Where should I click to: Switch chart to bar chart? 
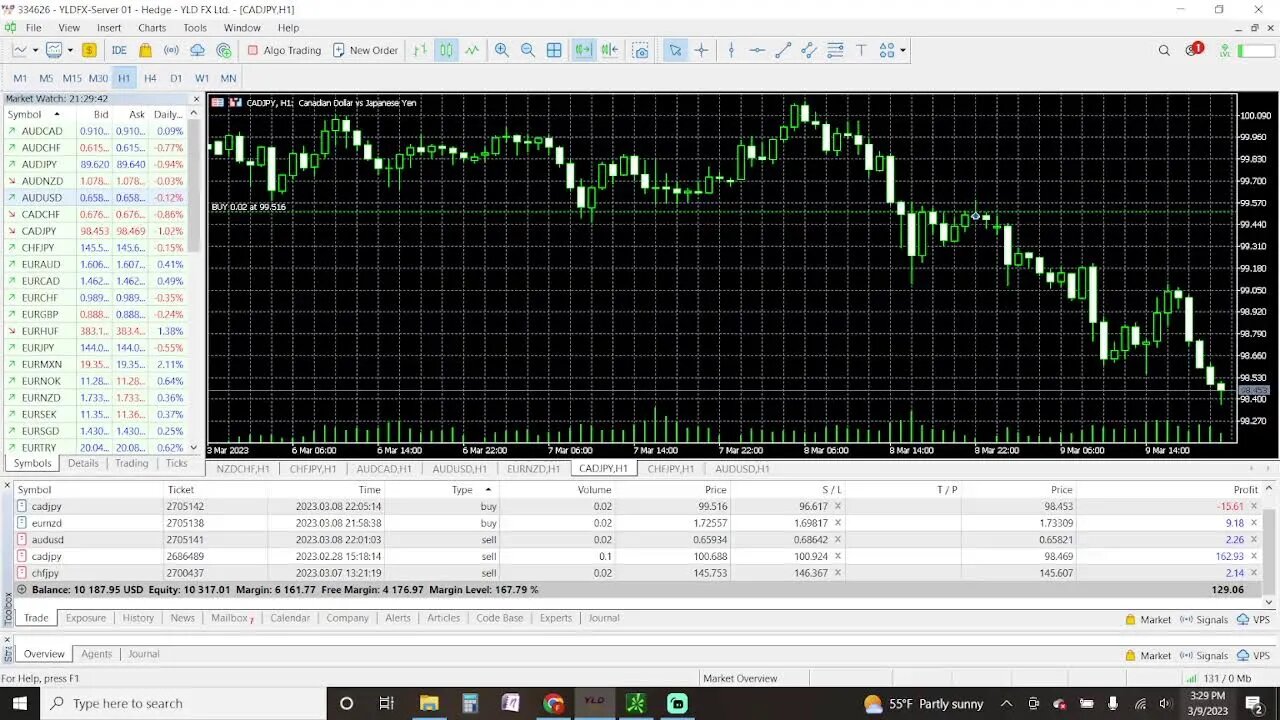[420, 50]
